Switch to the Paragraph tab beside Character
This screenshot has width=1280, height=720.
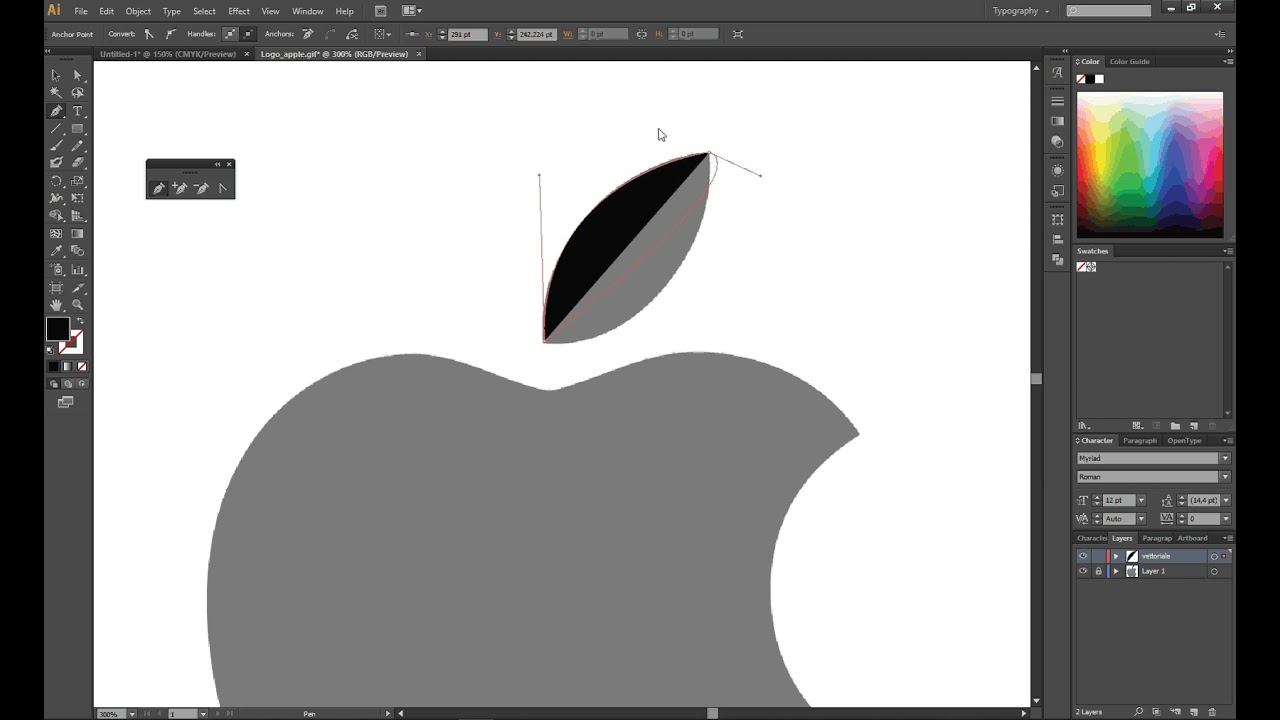coord(1140,441)
